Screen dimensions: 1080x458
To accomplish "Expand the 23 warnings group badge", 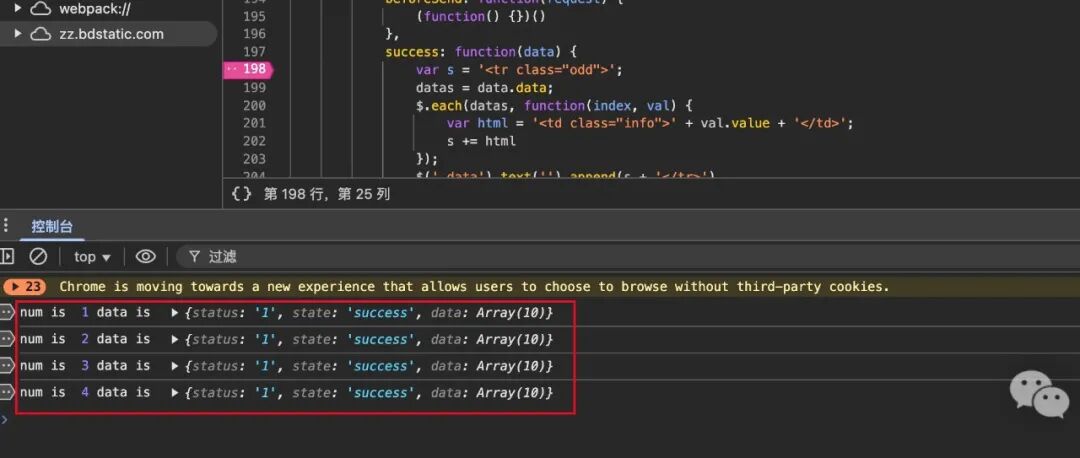I will click(x=24, y=287).
